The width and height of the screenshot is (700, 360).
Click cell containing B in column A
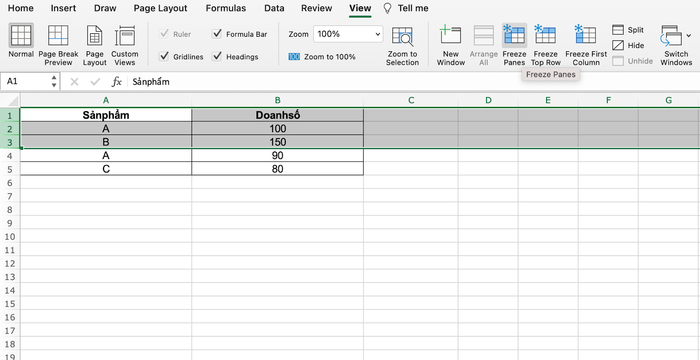pos(106,142)
